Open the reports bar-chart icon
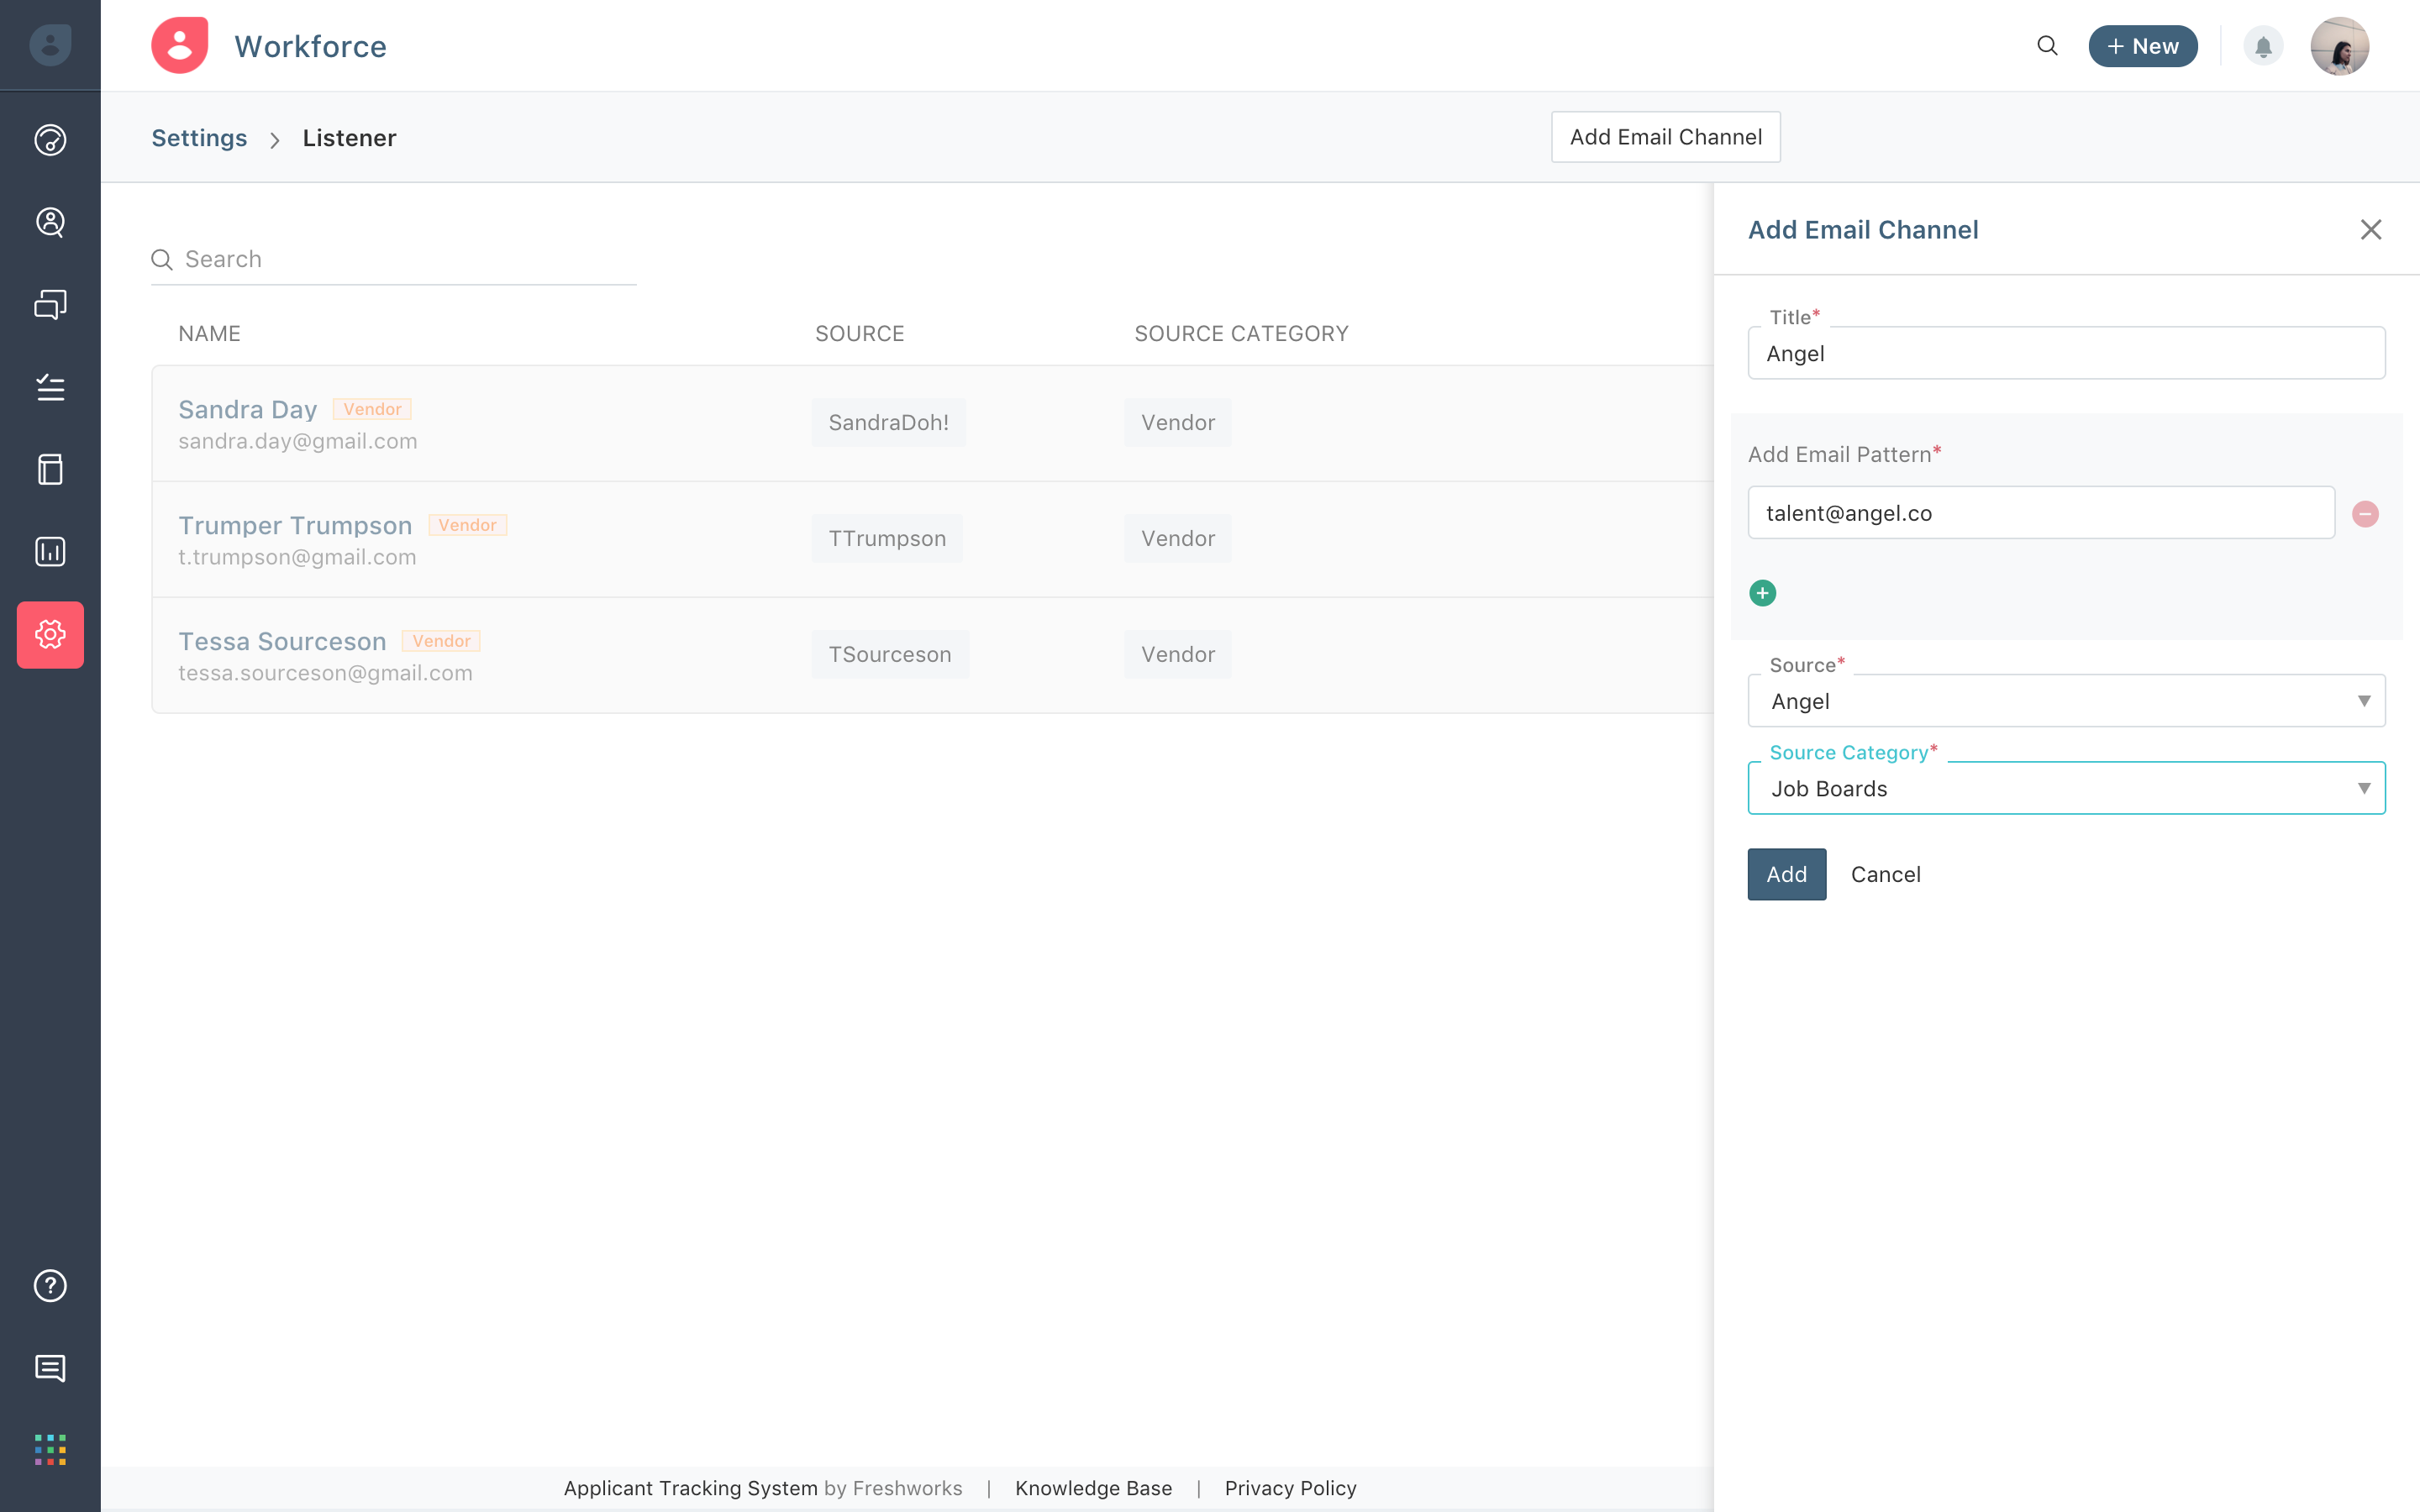The image size is (2420, 1512). point(50,551)
